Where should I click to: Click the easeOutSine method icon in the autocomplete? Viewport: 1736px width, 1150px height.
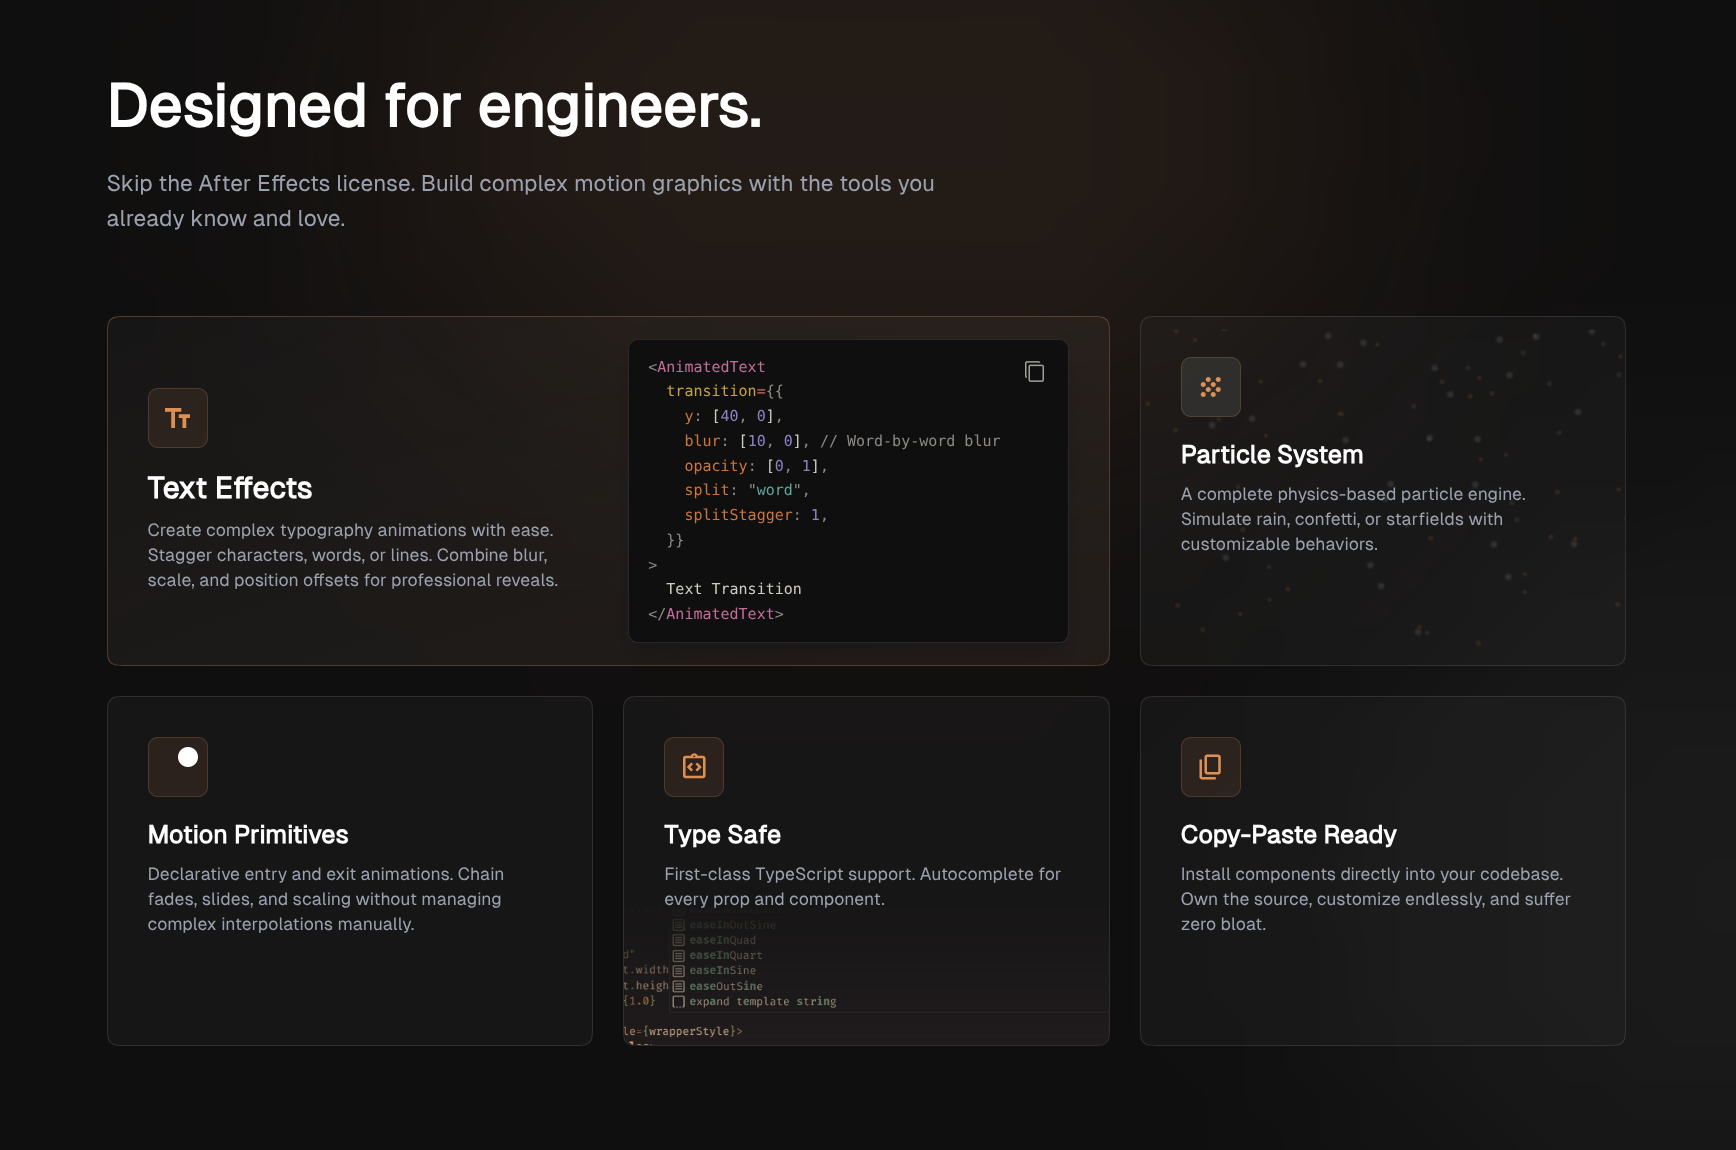(679, 986)
